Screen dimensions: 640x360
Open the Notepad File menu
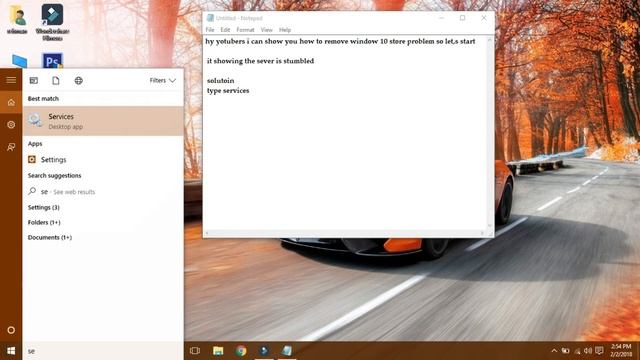pos(210,30)
